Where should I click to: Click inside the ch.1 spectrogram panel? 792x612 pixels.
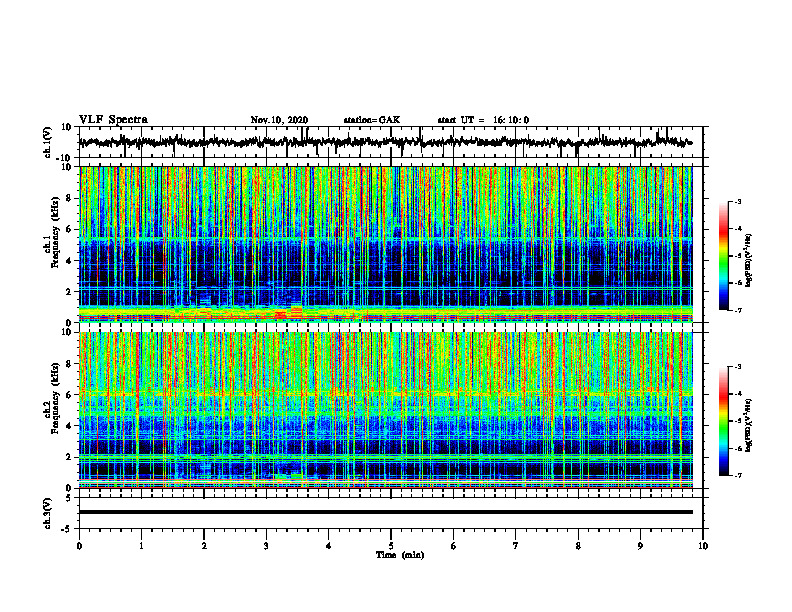(385, 244)
